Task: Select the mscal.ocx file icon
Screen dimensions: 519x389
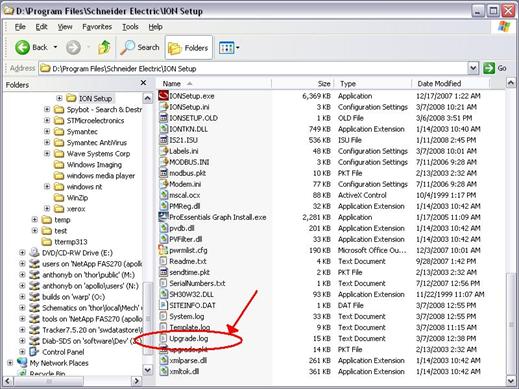Action: click(164, 195)
